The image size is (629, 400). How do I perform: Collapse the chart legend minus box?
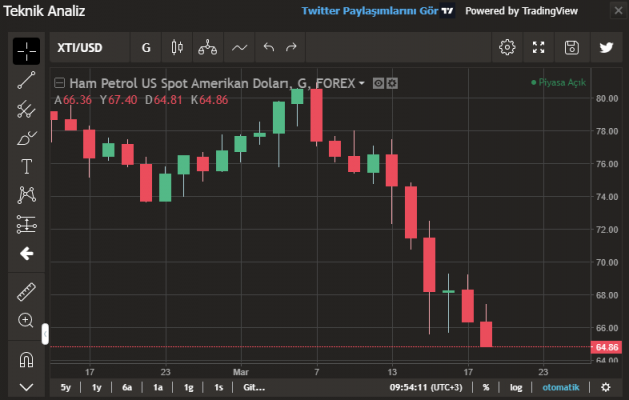click(x=59, y=83)
